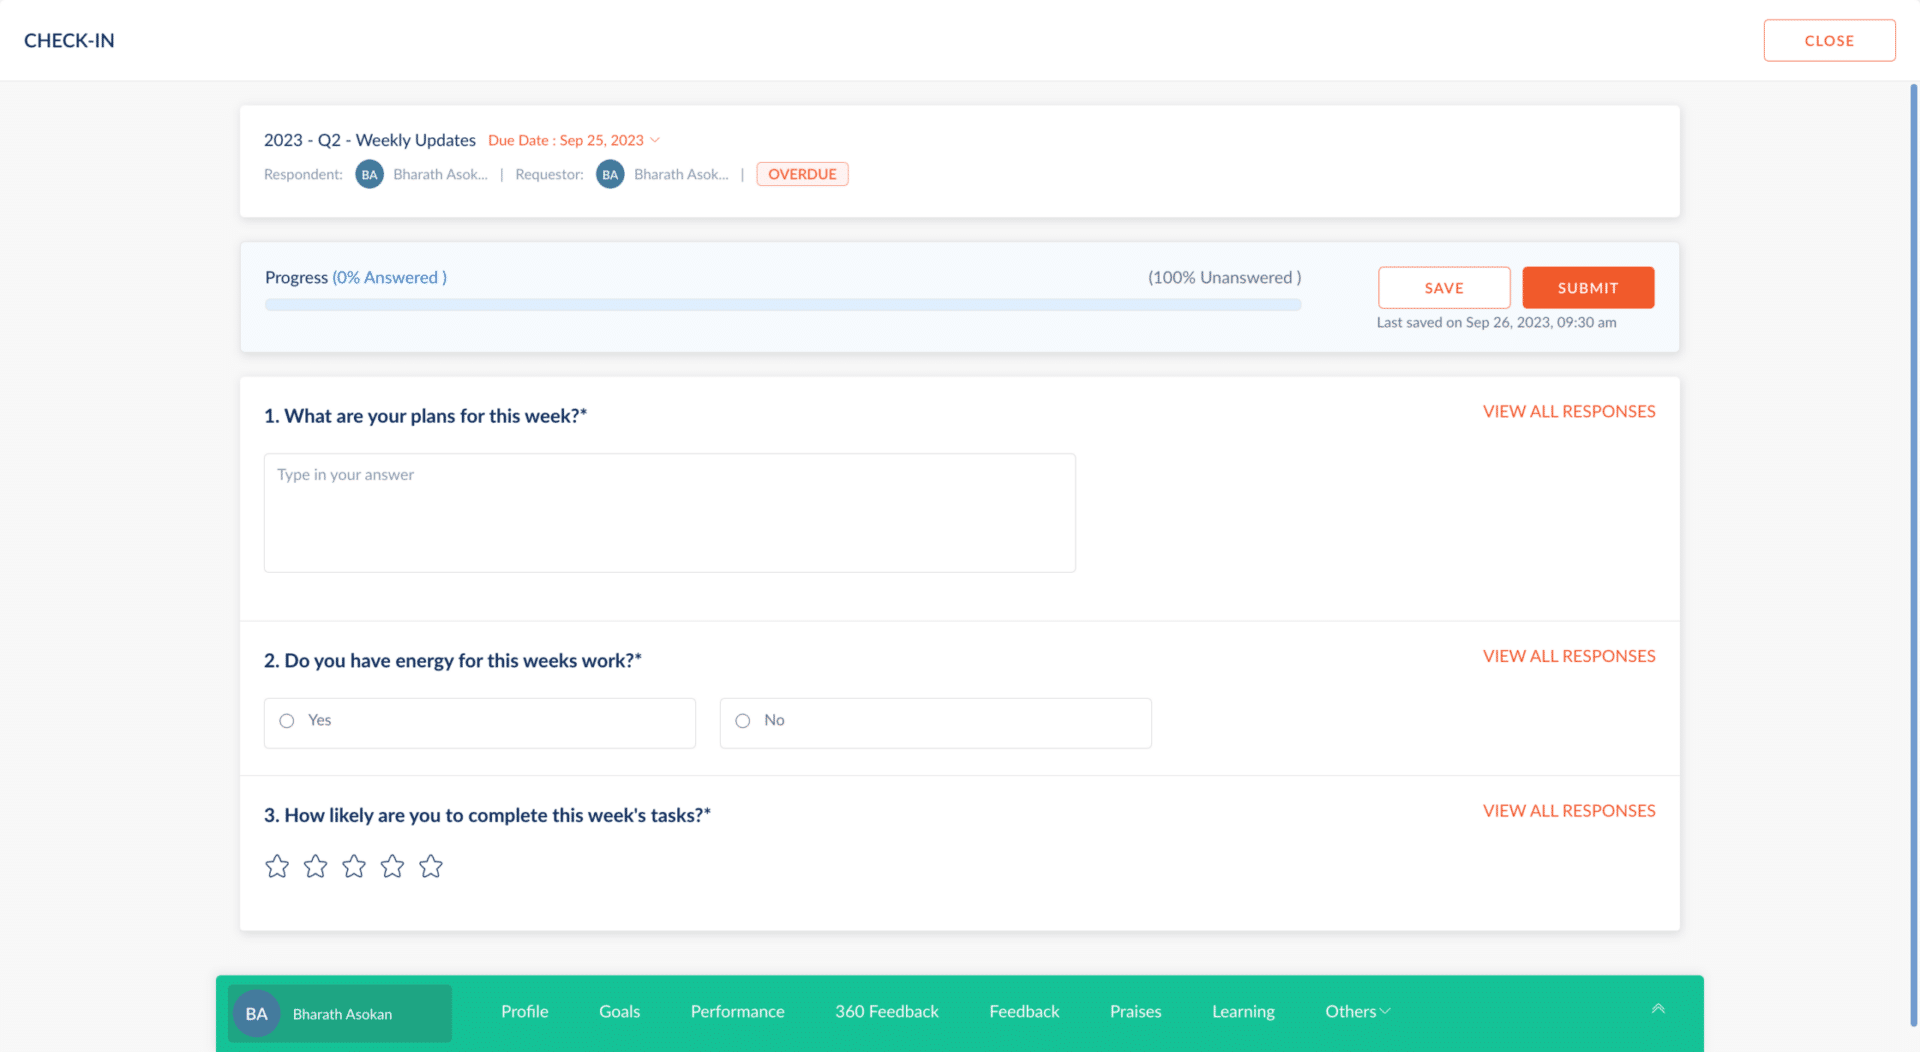1920x1052 pixels.
Task: Click the Requestor BA avatar
Action: [610, 174]
